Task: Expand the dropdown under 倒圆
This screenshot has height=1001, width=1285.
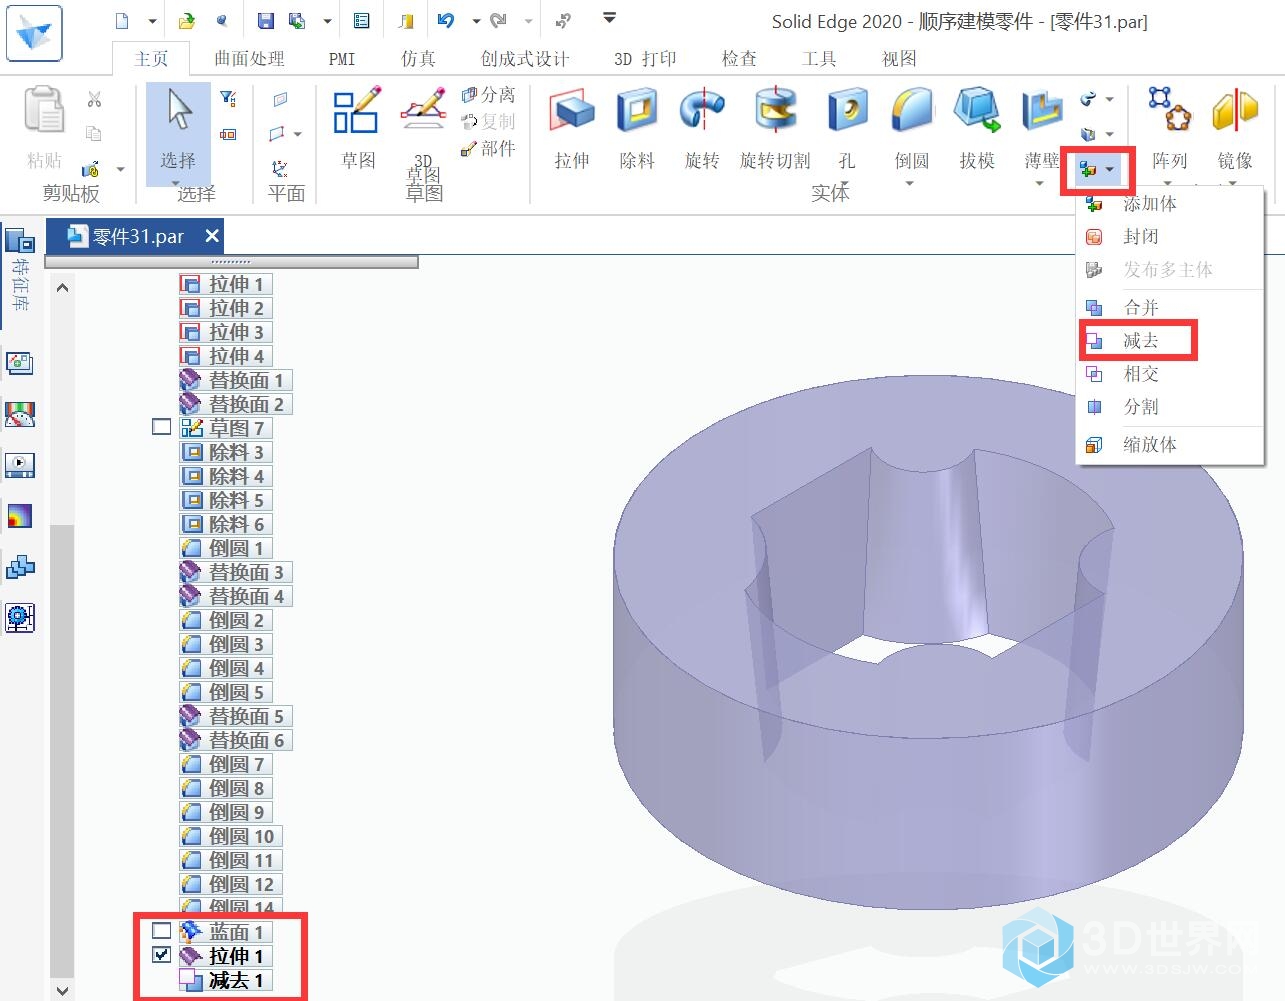Action: 910,184
